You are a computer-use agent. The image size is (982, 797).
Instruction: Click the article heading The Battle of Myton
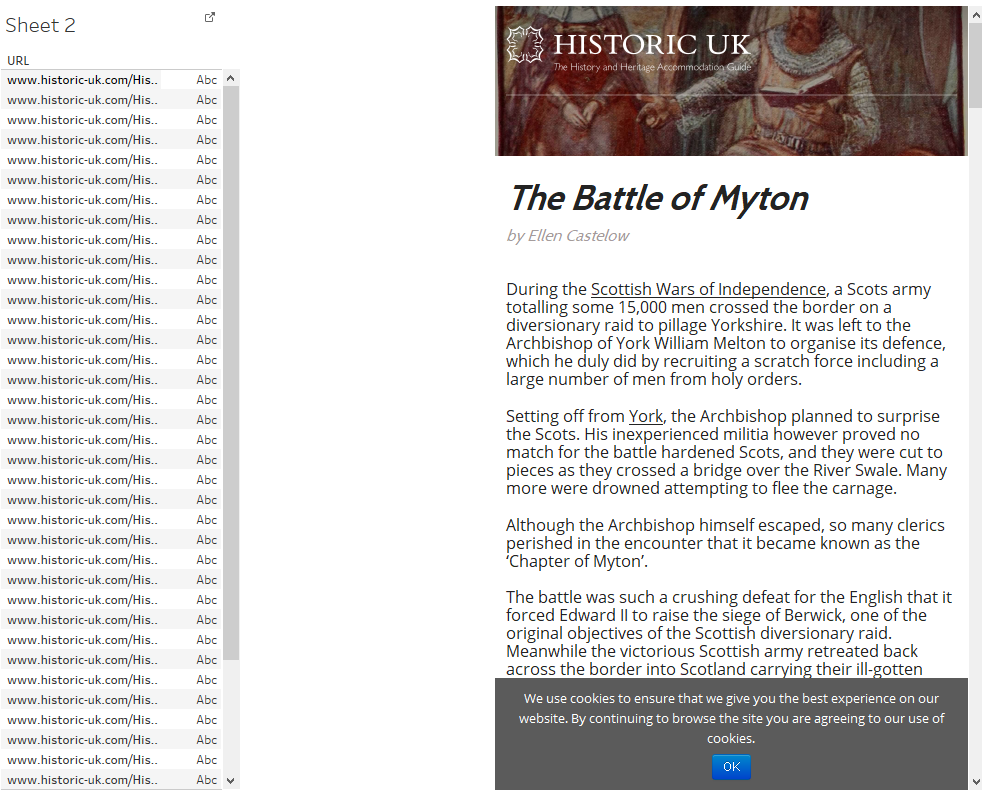pyautogui.click(x=658, y=198)
